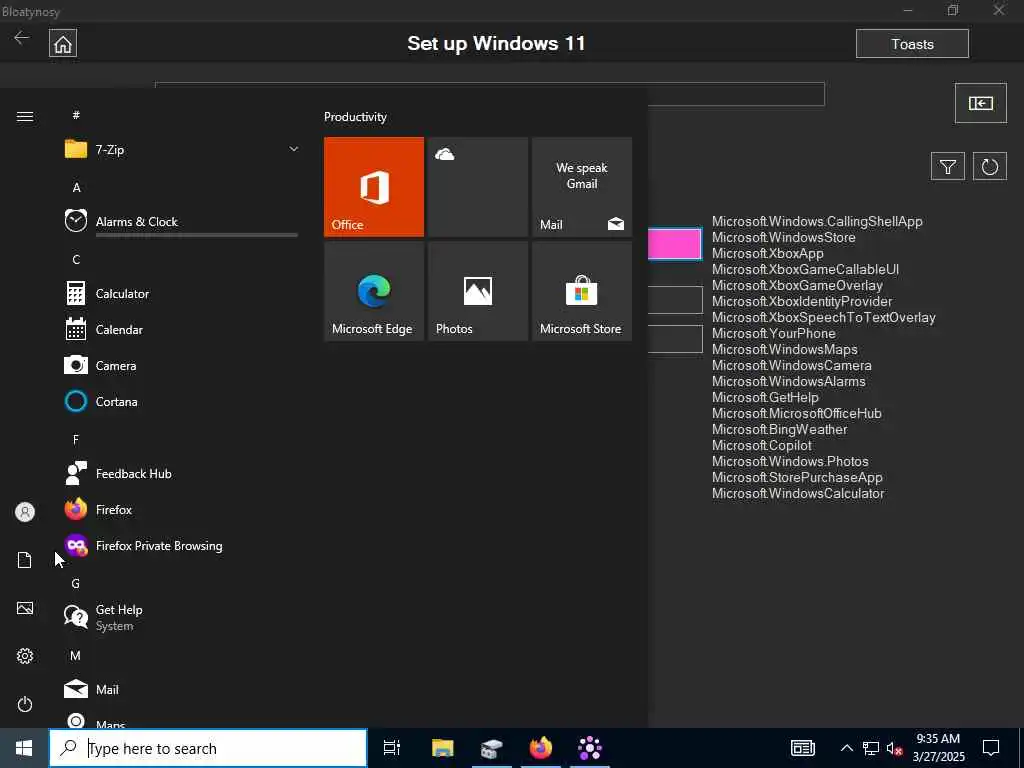The height and width of the screenshot is (768, 1024).
Task: Open File Explorer from the taskbar
Action: coord(443,748)
